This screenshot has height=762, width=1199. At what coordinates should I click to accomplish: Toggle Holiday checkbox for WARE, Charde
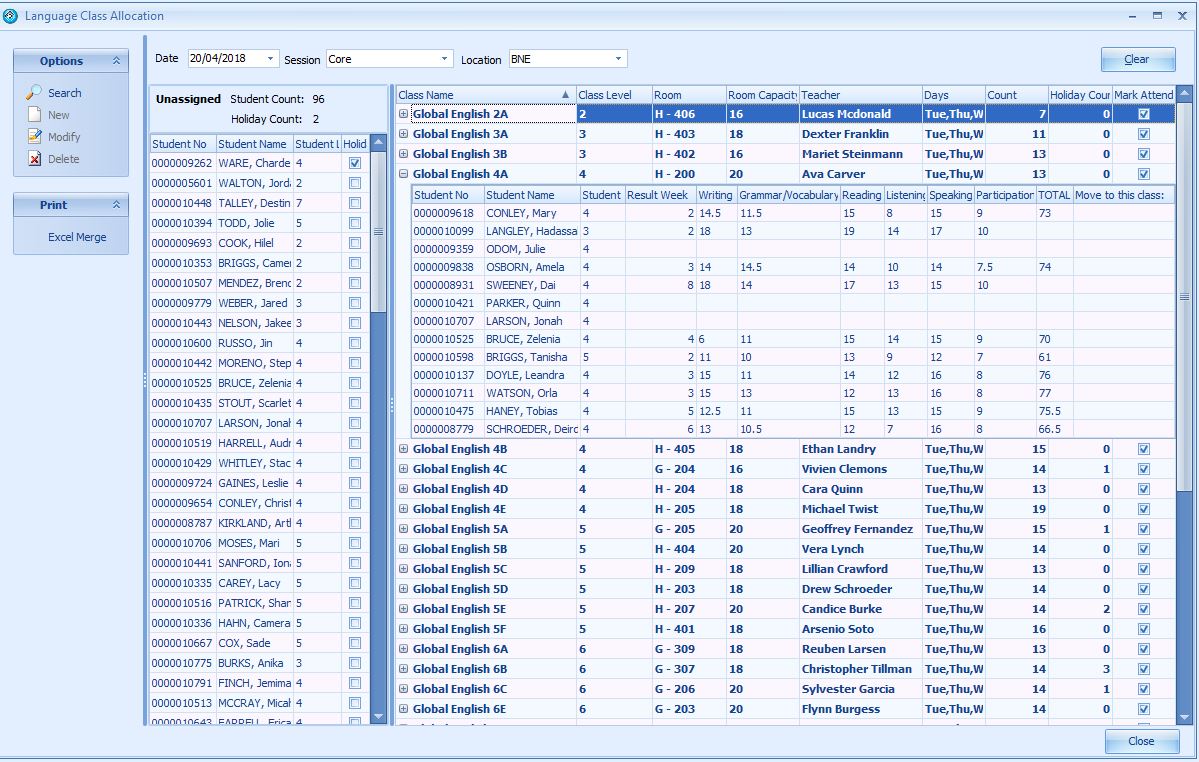point(355,163)
